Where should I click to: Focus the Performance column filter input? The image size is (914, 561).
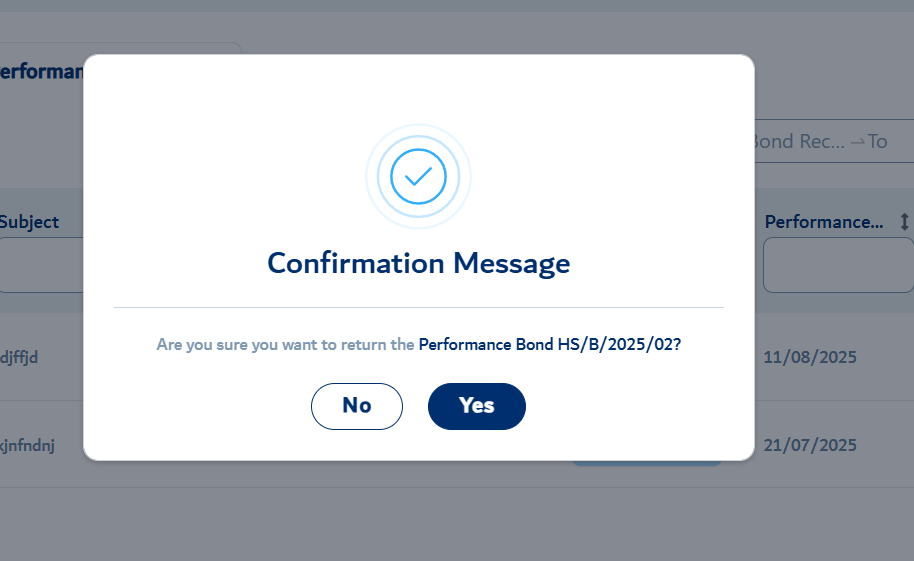838,265
